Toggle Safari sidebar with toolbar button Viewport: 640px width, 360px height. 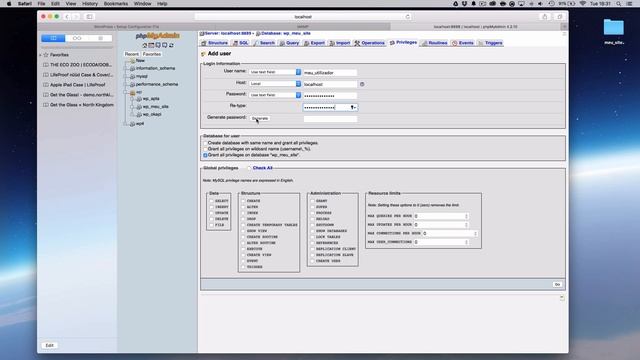[x=90, y=17]
